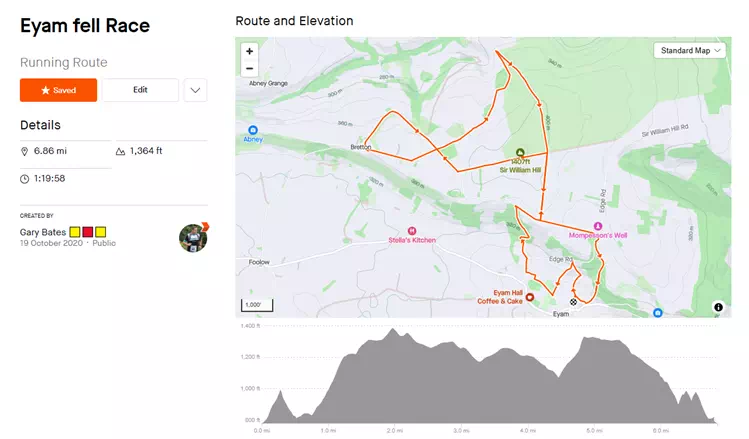Screen dimensions: 749x439
Task: Click the distance pin icon
Action: tap(25, 152)
